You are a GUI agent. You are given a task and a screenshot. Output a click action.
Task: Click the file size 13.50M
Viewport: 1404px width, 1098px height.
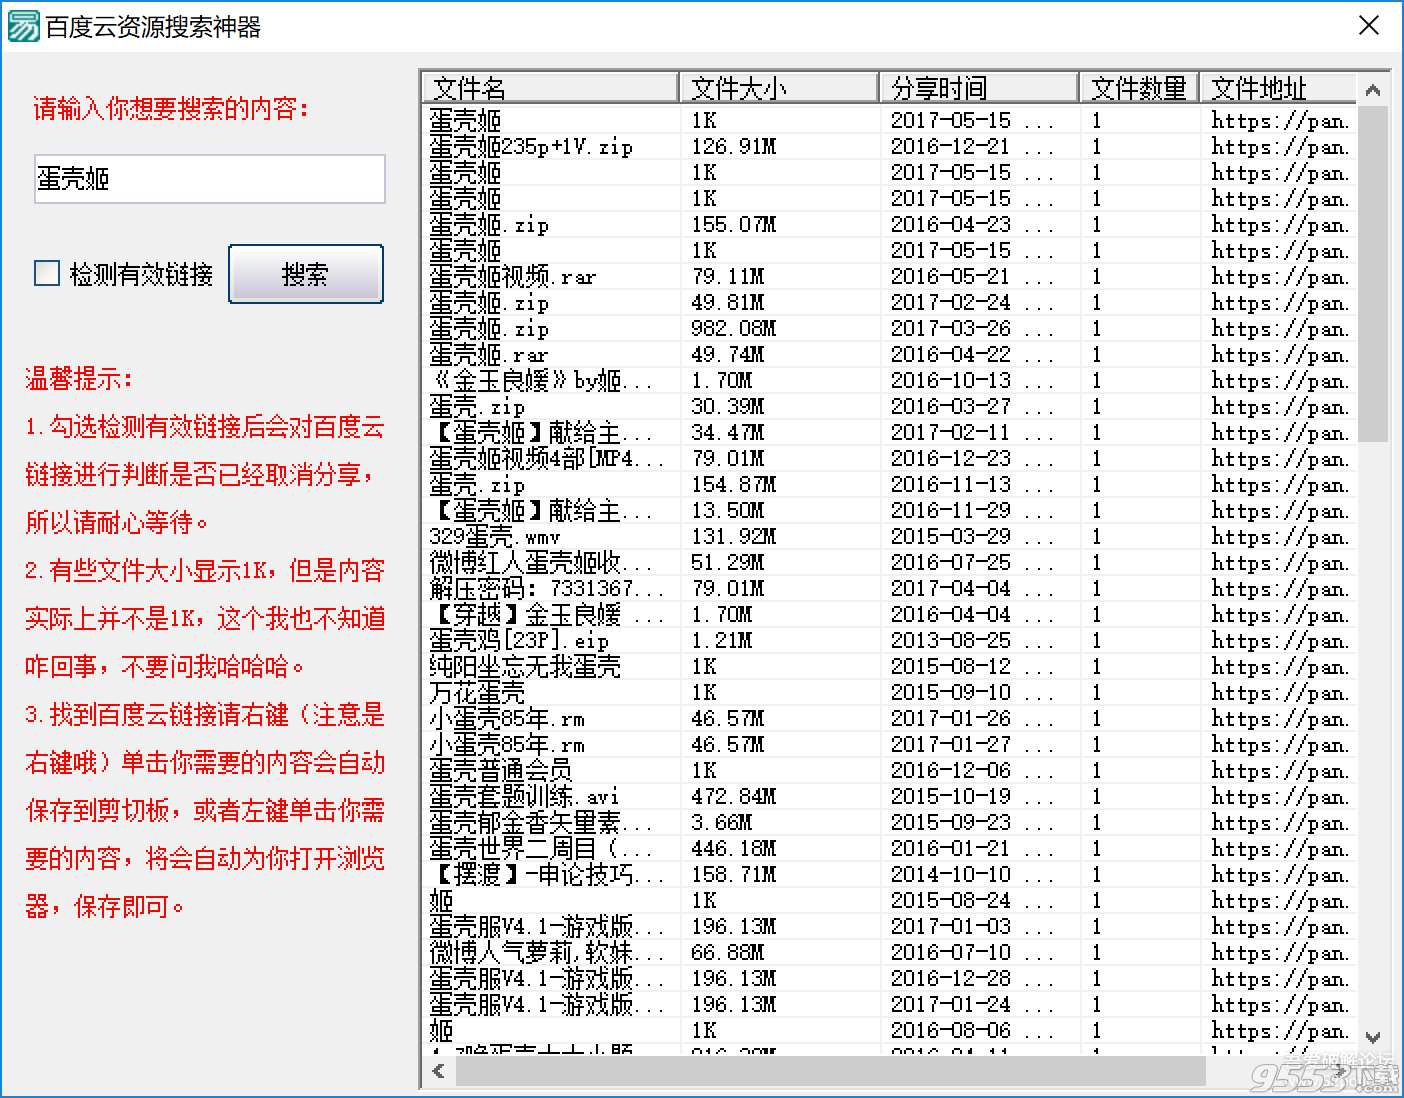(x=727, y=511)
